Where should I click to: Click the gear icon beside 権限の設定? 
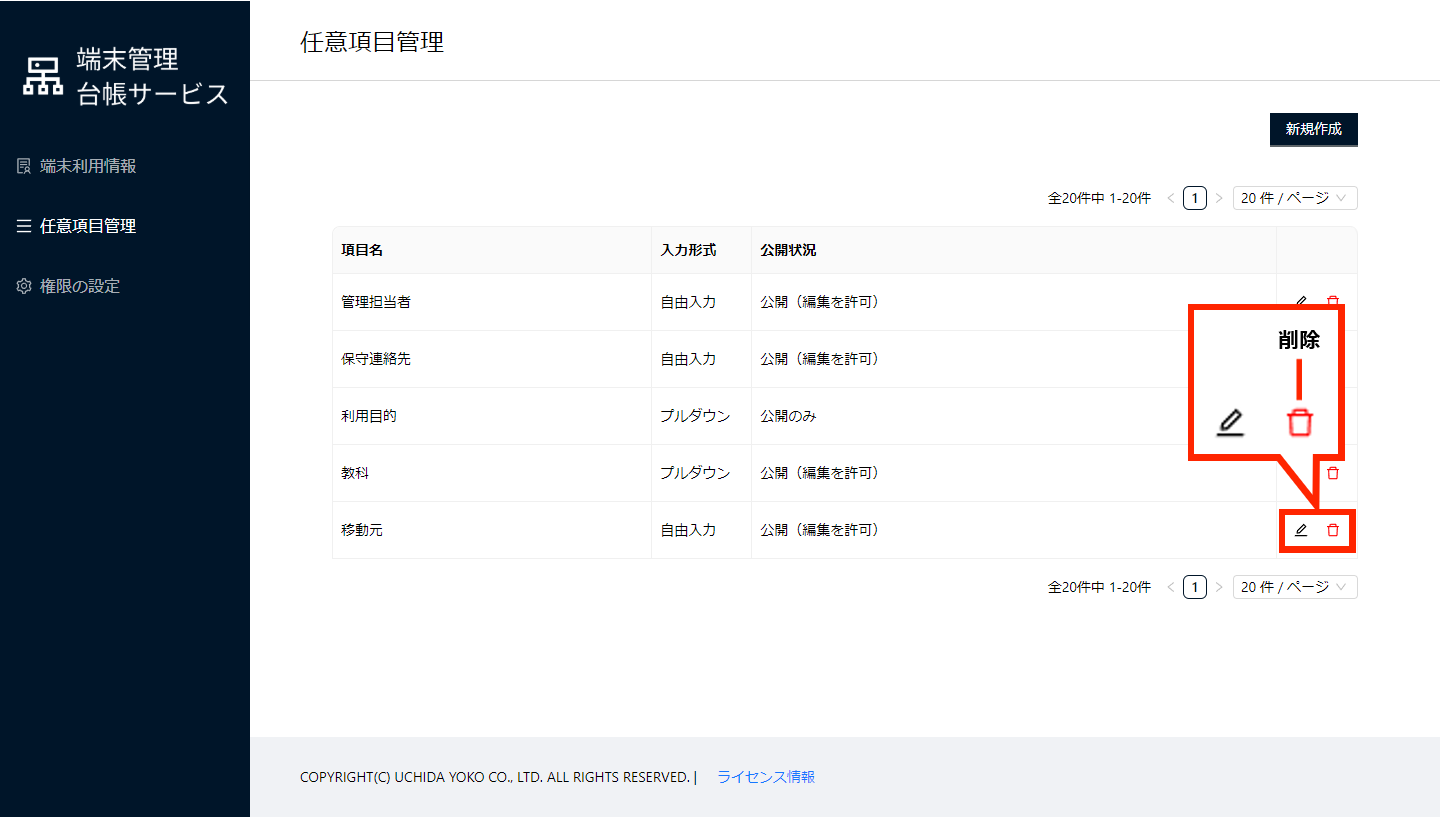click(24, 287)
